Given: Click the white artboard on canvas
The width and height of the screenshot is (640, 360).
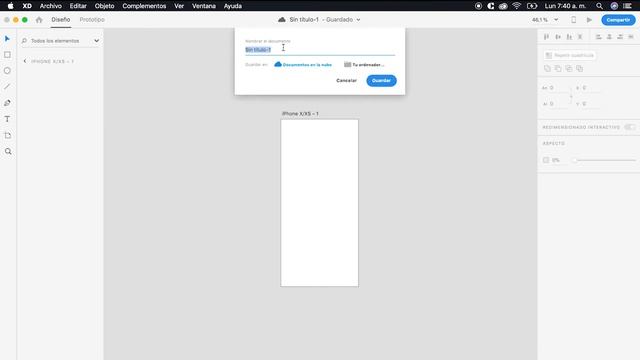Looking at the screenshot, I should (320, 203).
